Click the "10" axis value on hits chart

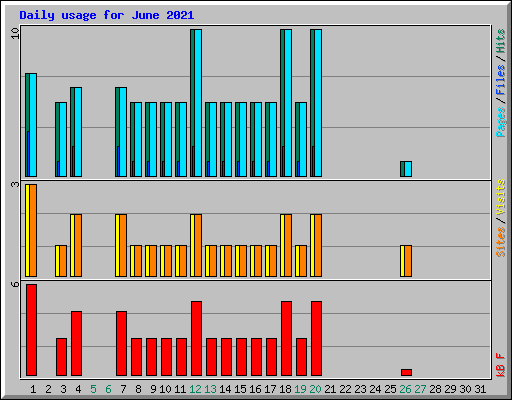(x=15, y=33)
